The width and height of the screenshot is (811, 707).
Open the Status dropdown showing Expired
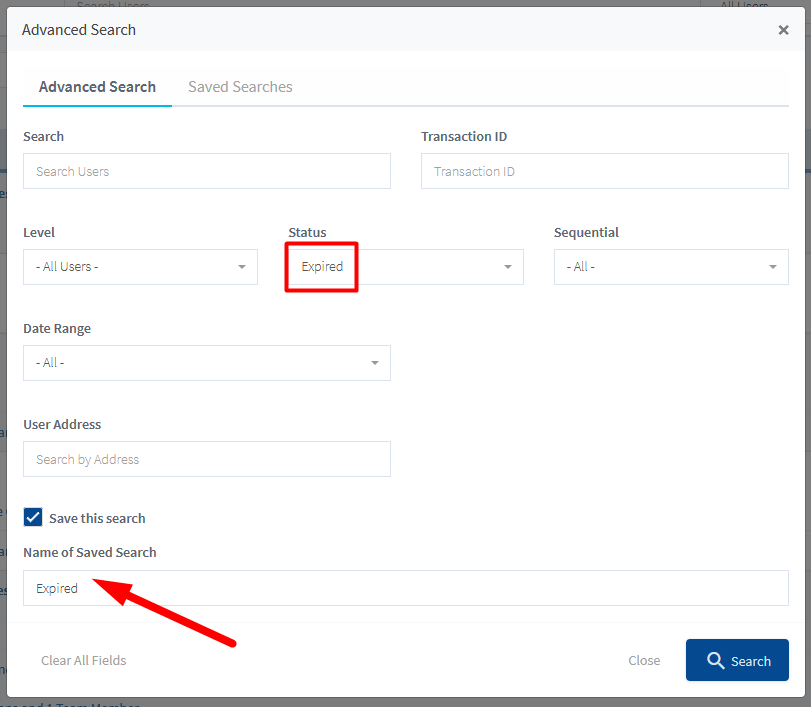(x=406, y=267)
